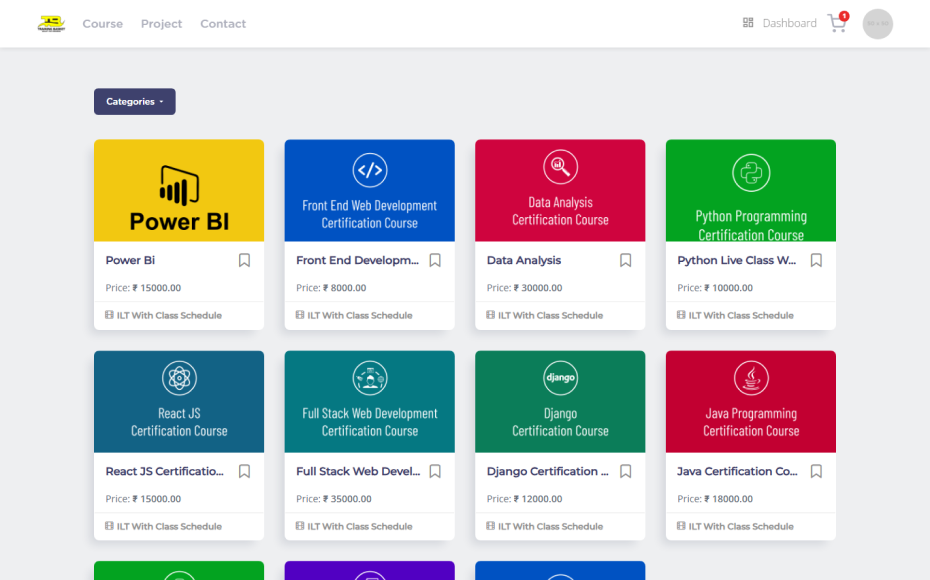Image resolution: width=930 pixels, height=580 pixels.
Task: Open the Django Certification Course thumbnail
Action: tap(560, 401)
